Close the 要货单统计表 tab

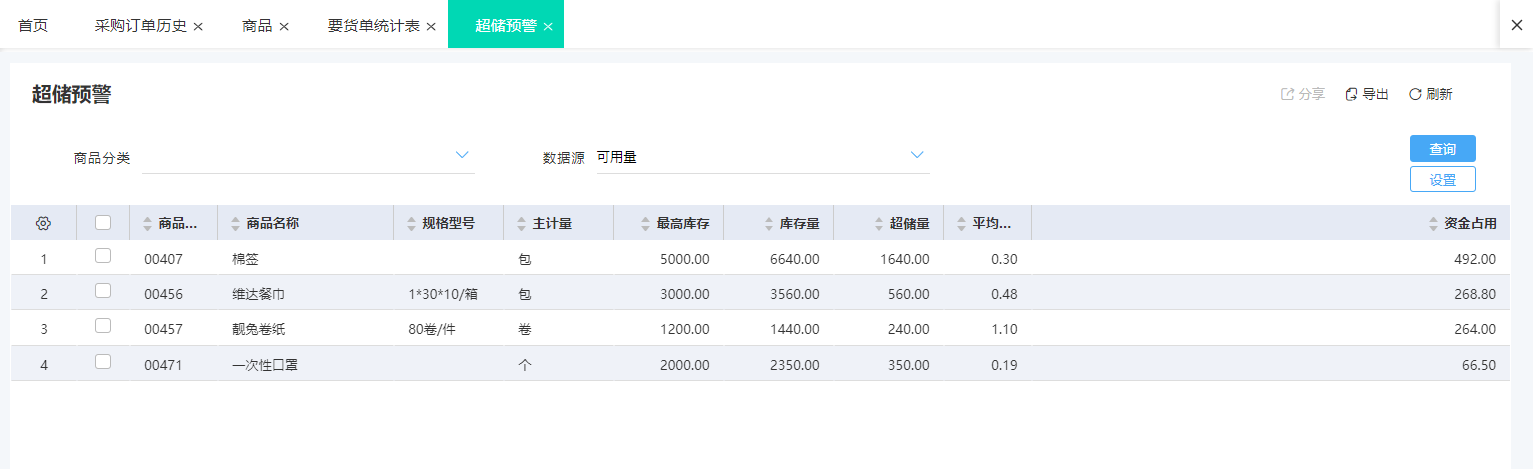tap(431, 26)
